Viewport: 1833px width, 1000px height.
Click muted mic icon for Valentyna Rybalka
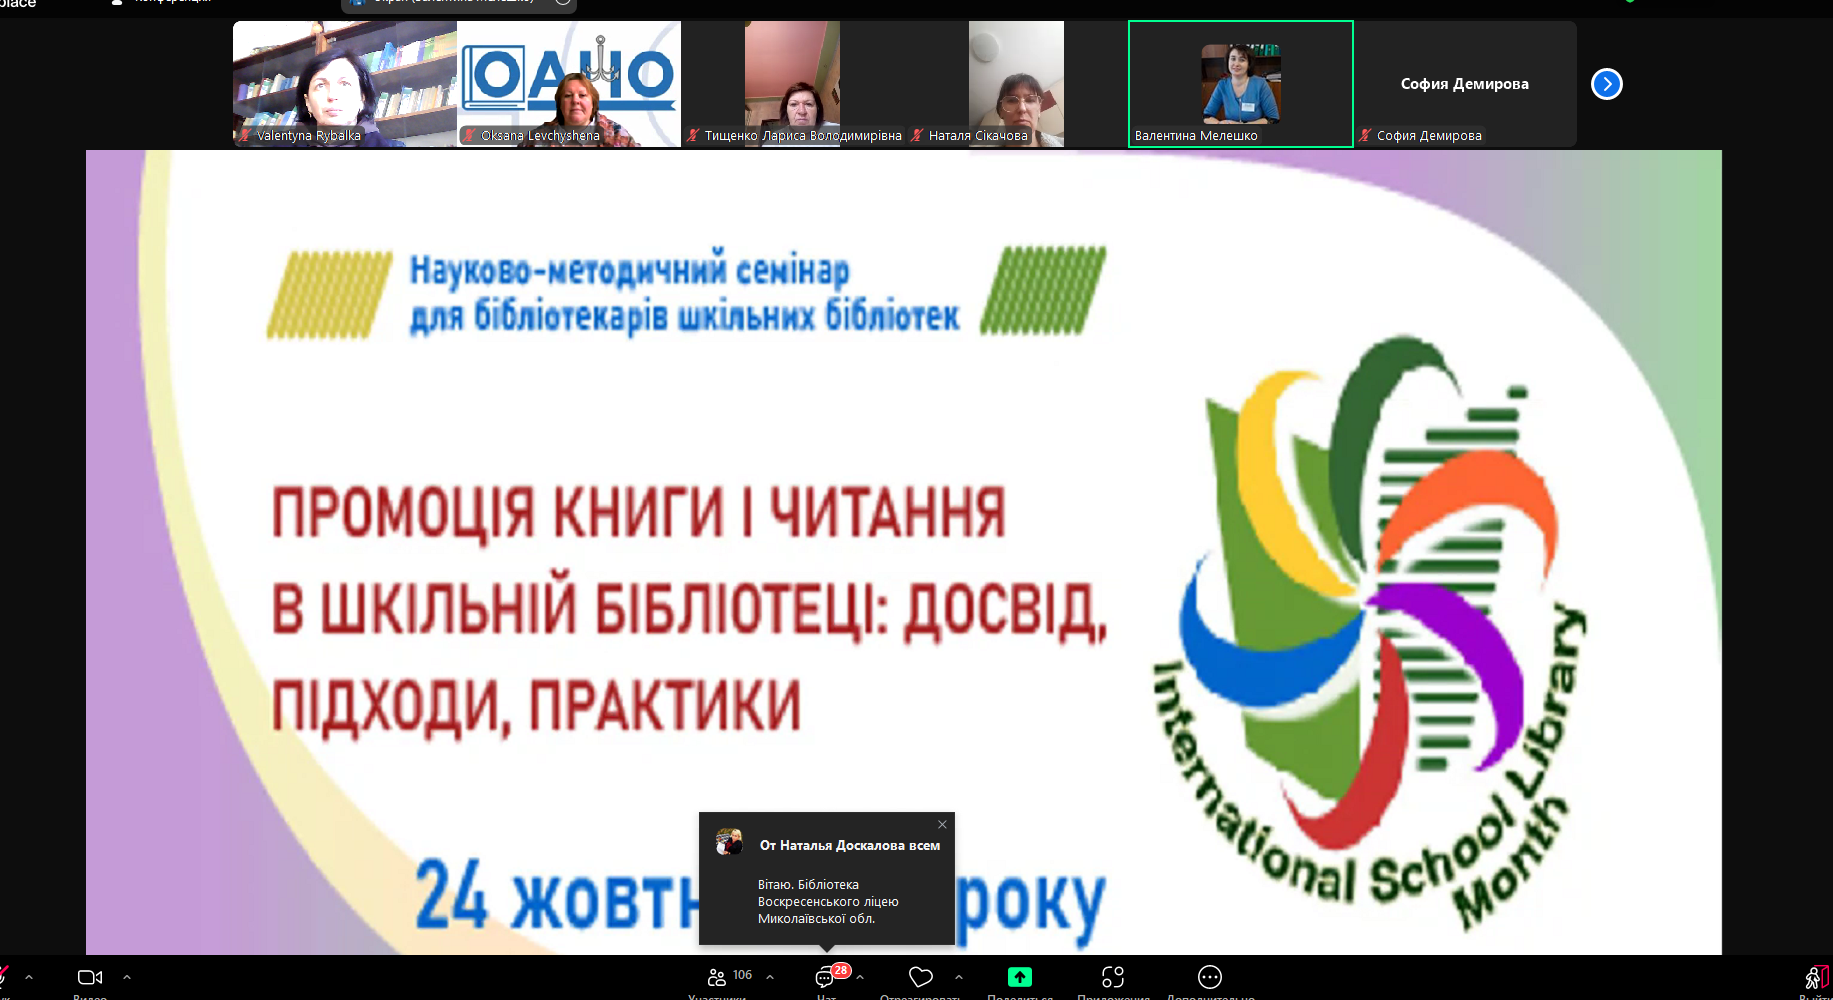point(246,136)
